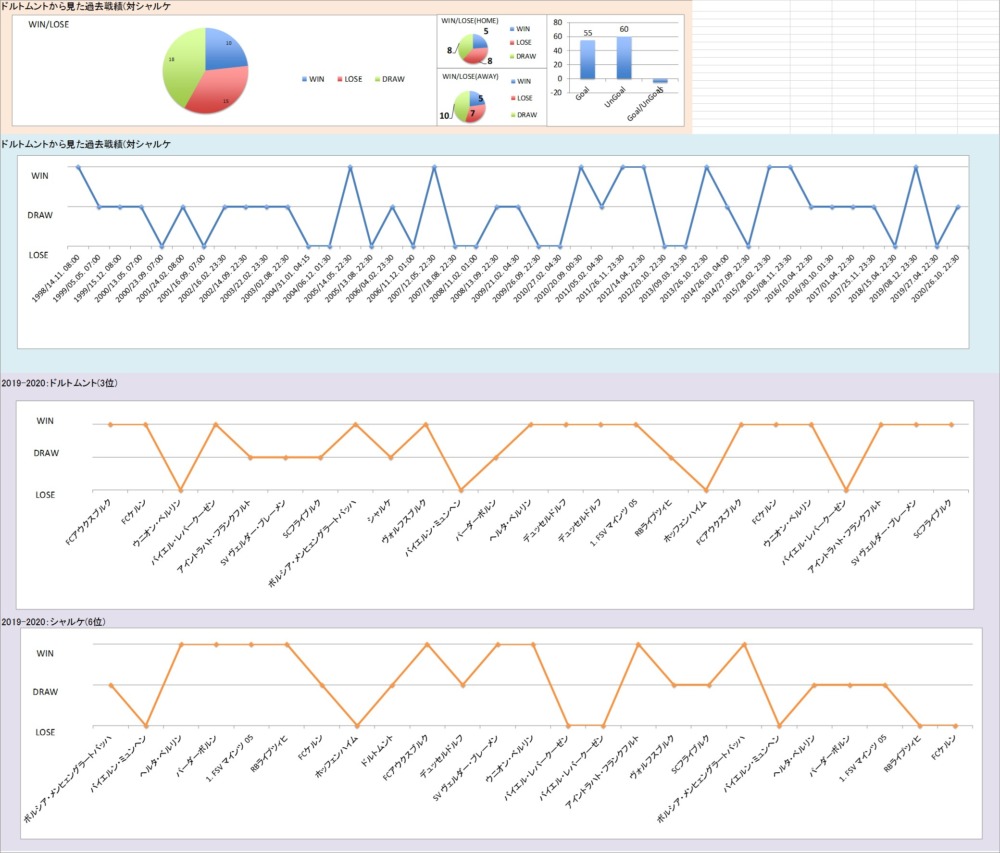The height and width of the screenshot is (853, 1000).
Task: Click the "WIN/LOSE(HOME)" chart title
Action: [x=470, y=20]
